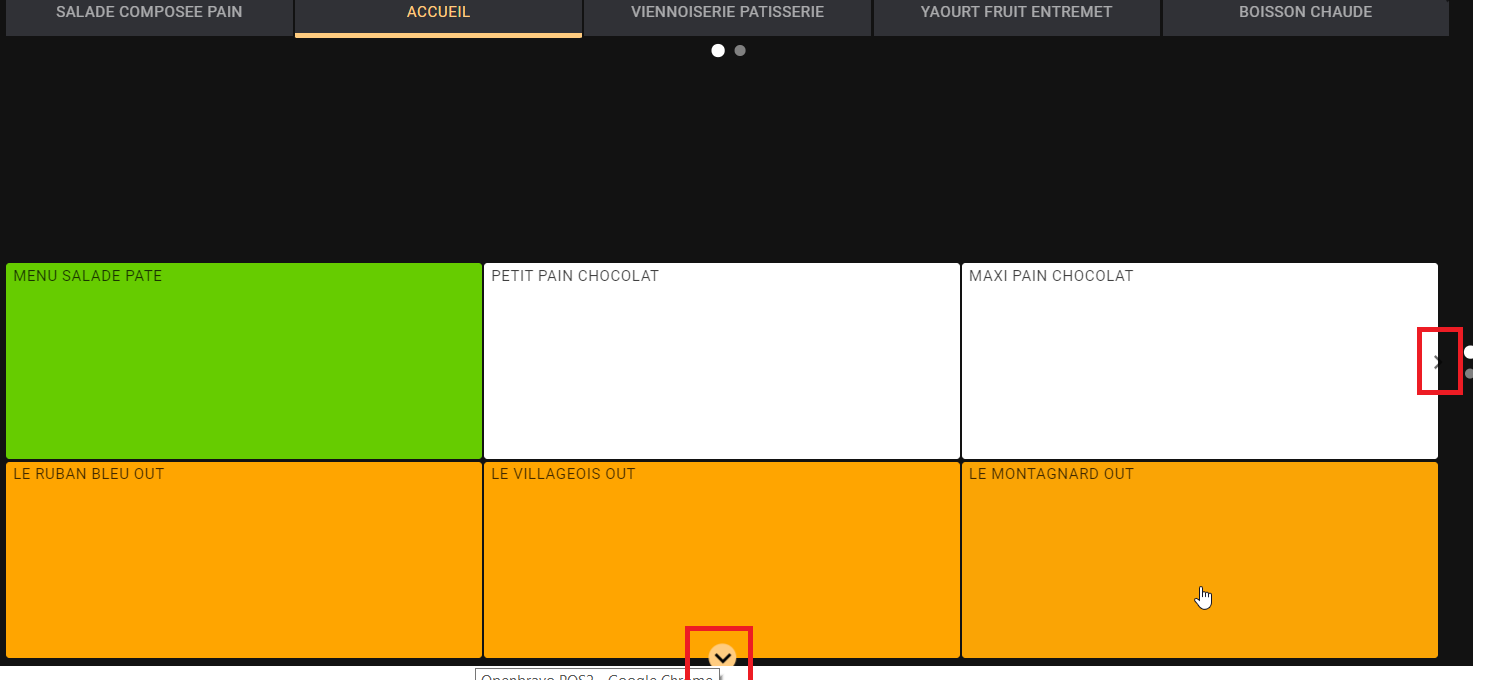1501x680 pixels.
Task: Switch to the ACCUEIL tab
Action: [438, 13]
